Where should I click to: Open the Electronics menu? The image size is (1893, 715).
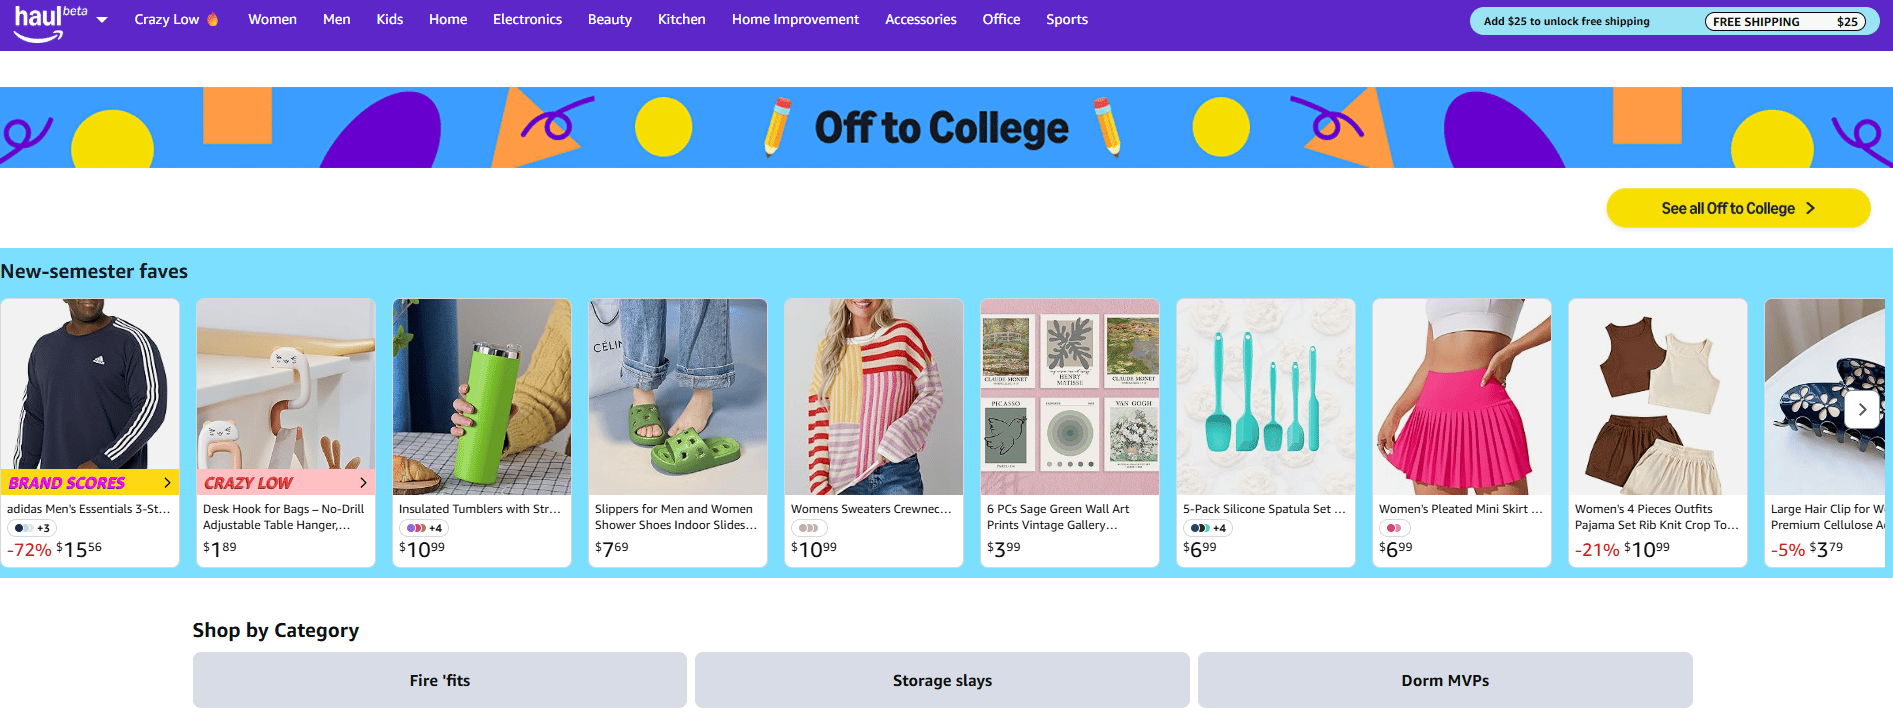pos(527,20)
